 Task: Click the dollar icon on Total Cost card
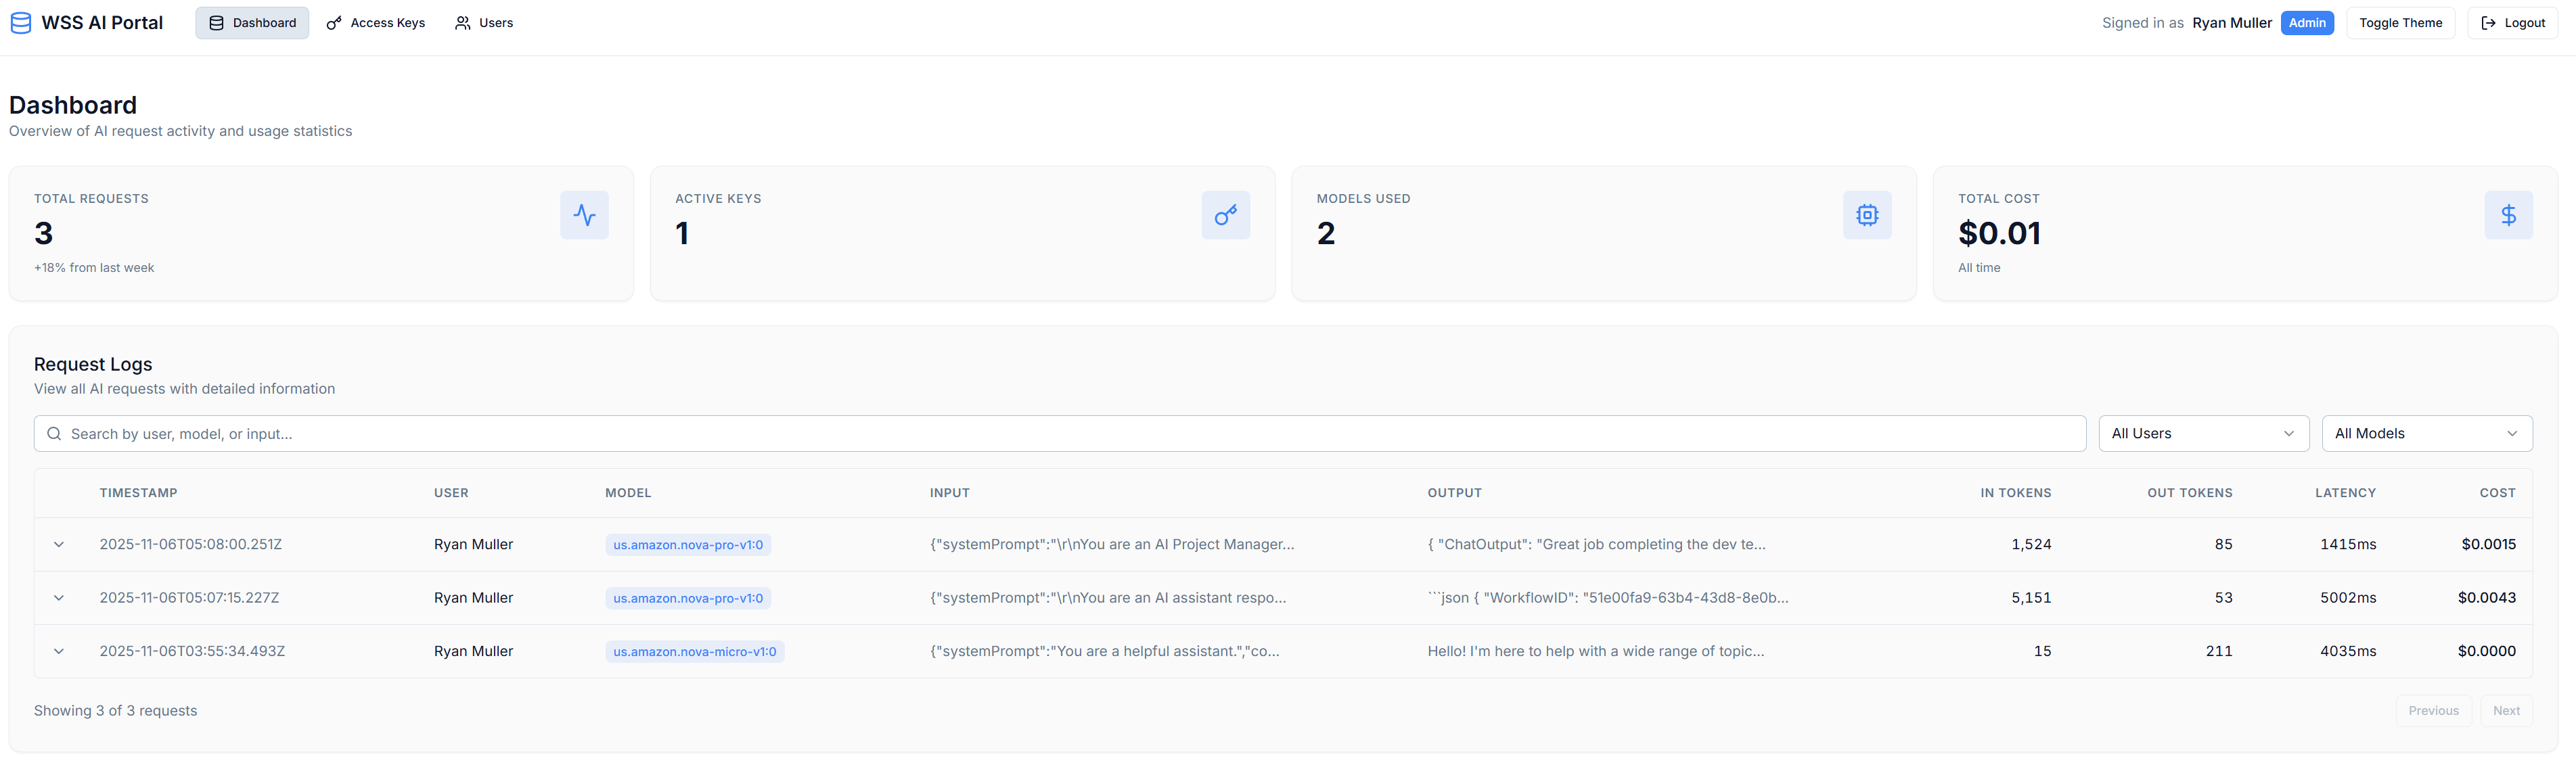point(2509,214)
